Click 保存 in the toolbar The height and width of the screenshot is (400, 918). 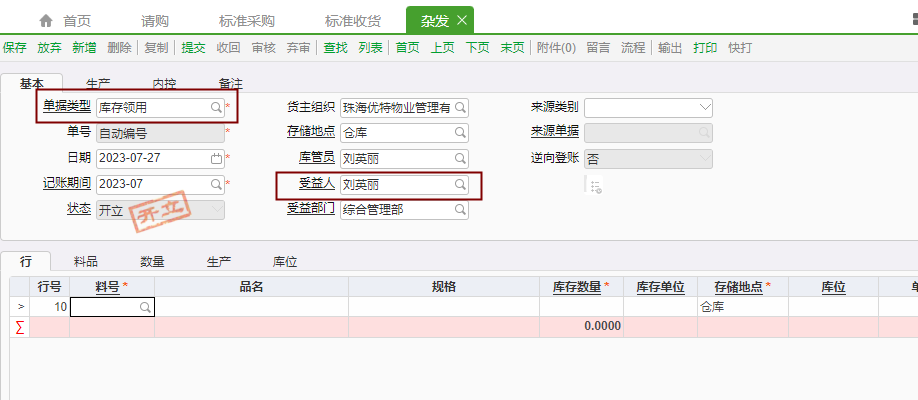pos(15,48)
